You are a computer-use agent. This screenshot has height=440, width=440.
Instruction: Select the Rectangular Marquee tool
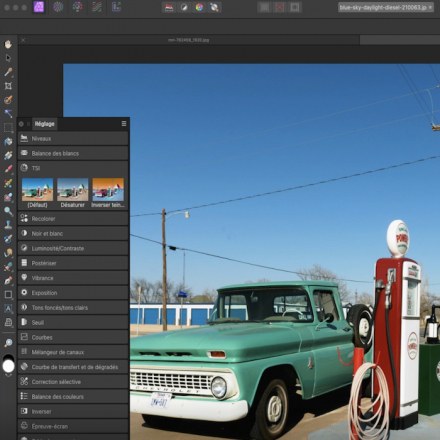point(8,127)
